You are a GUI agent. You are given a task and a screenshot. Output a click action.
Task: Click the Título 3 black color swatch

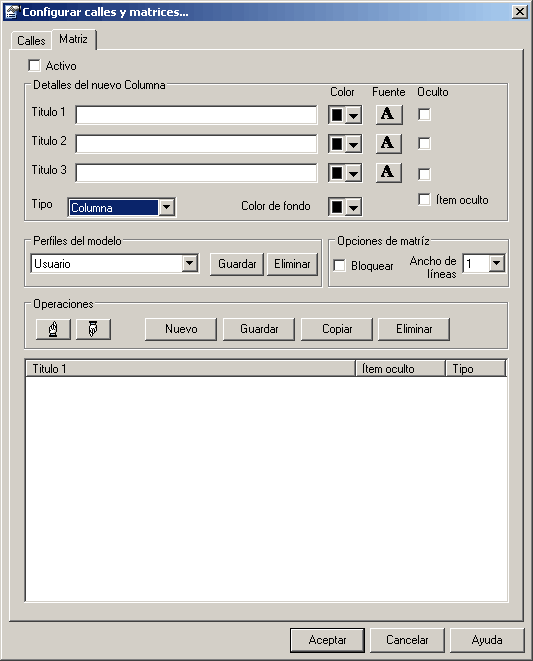tap(337, 173)
